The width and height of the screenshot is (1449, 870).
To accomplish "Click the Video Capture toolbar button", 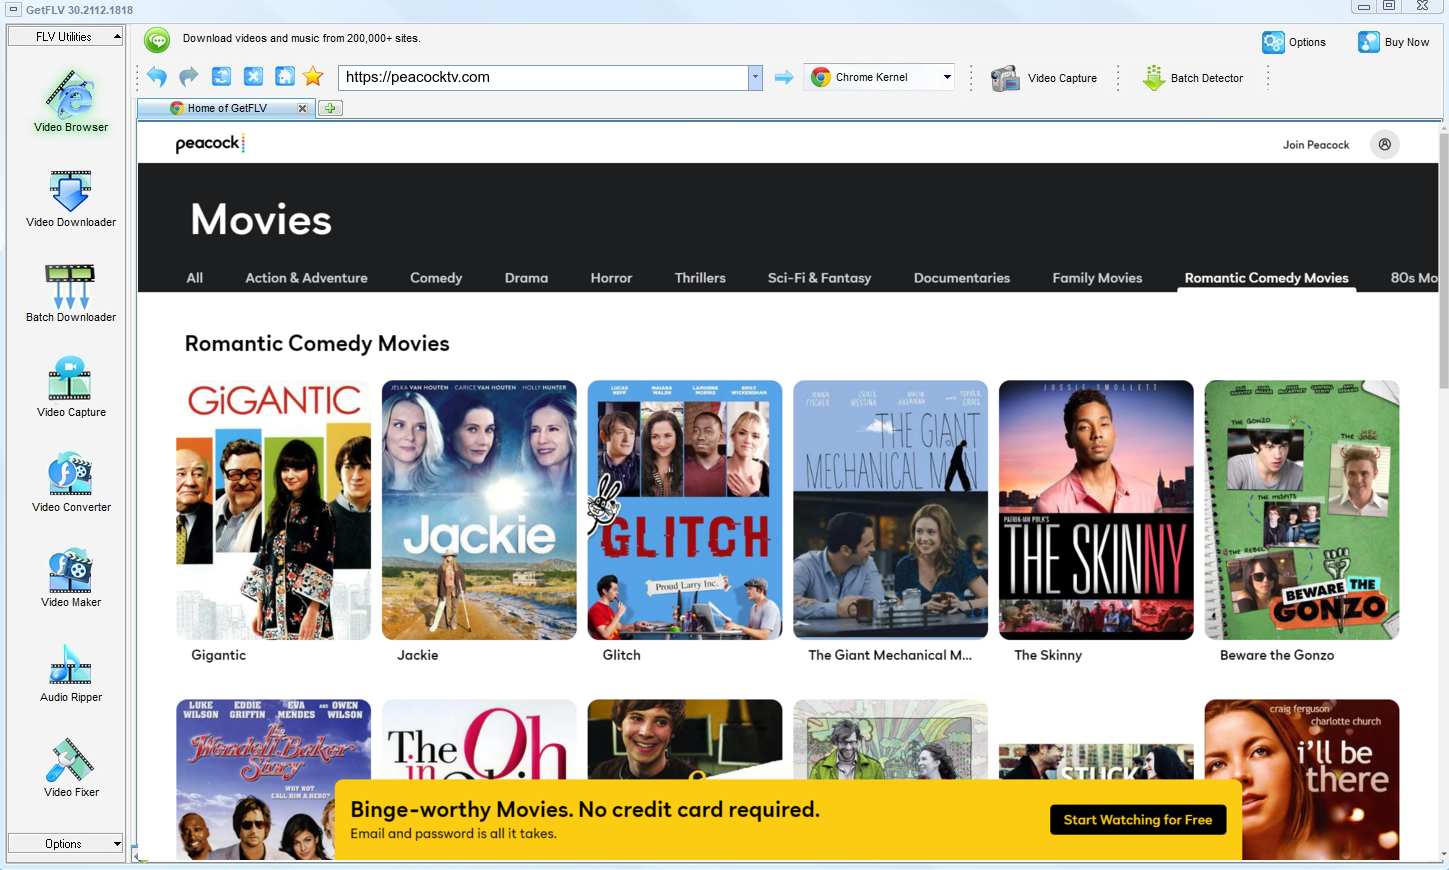I will (1044, 78).
